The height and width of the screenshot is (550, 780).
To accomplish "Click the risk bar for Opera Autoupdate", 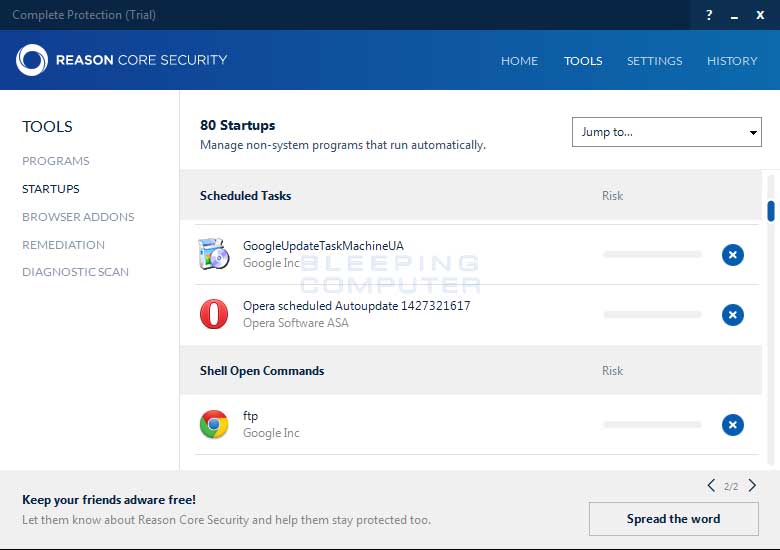I will [x=652, y=315].
